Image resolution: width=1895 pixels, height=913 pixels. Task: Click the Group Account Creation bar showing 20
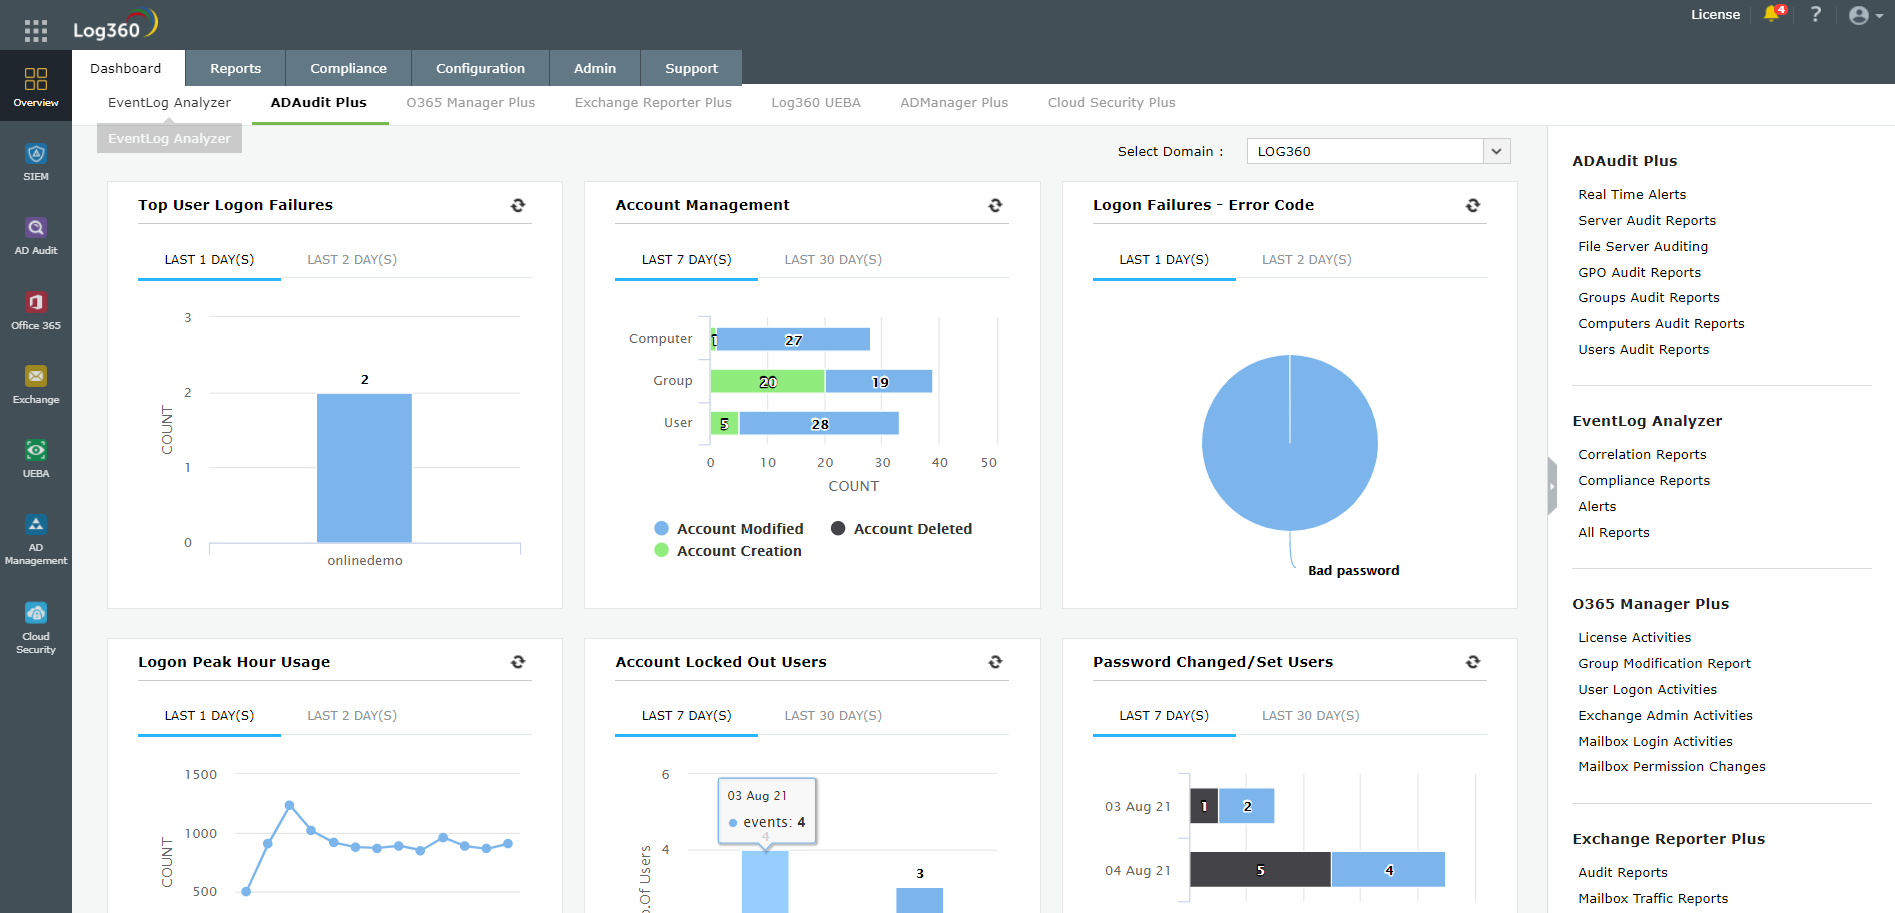coord(767,381)
